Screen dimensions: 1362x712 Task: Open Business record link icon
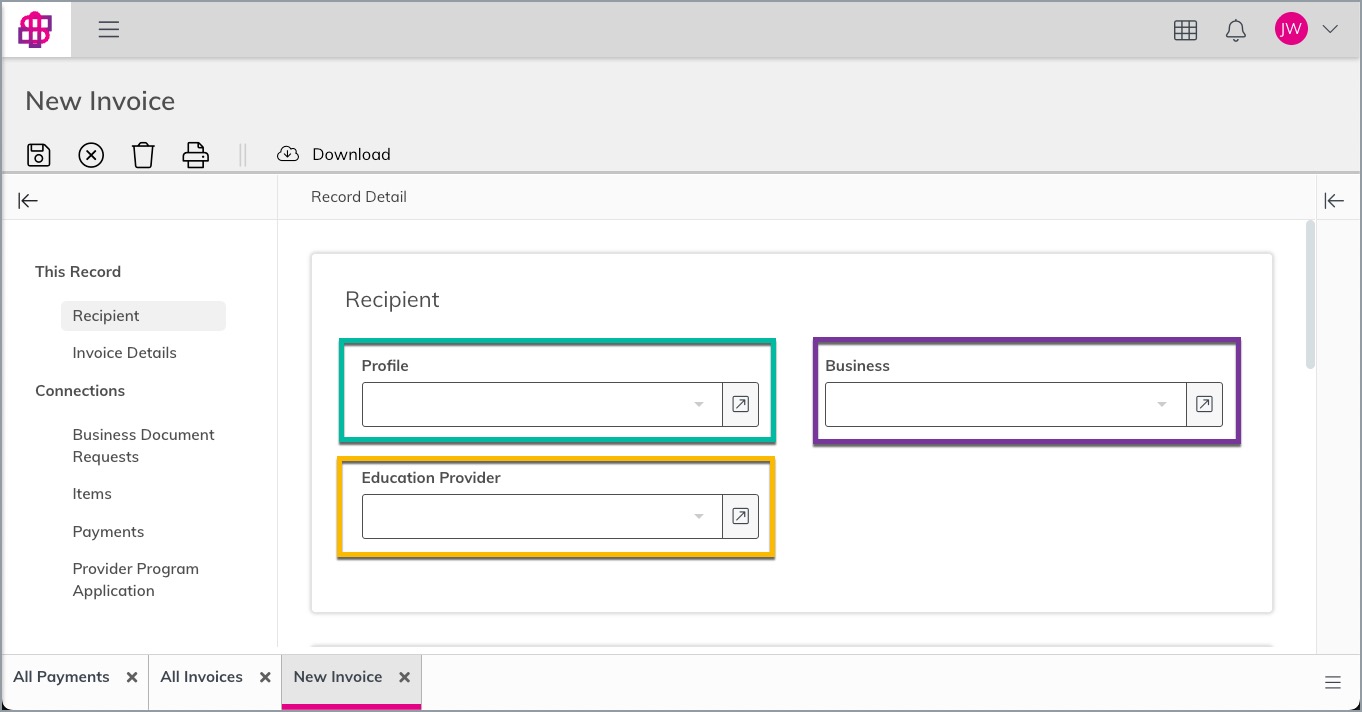[1204, 404]
